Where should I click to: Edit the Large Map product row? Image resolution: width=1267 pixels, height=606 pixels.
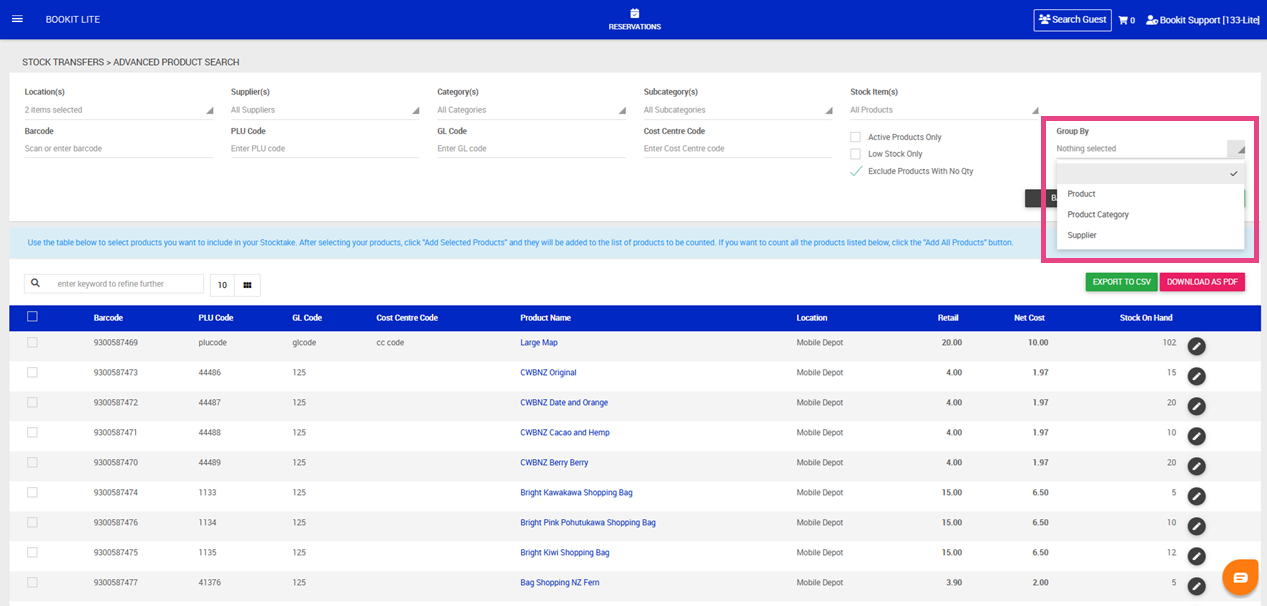coord(1196,346)
